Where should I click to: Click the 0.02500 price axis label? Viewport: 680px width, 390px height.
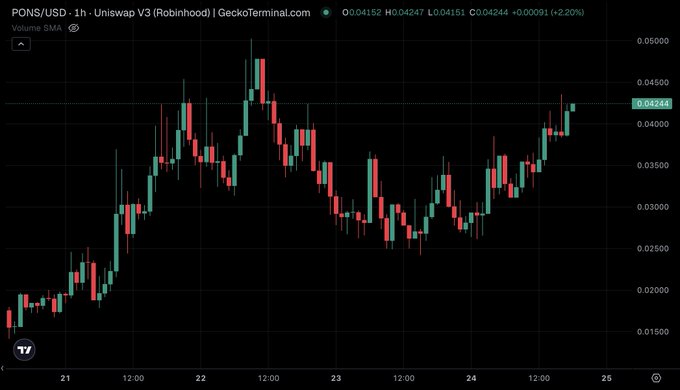click(x=653, y=249)
